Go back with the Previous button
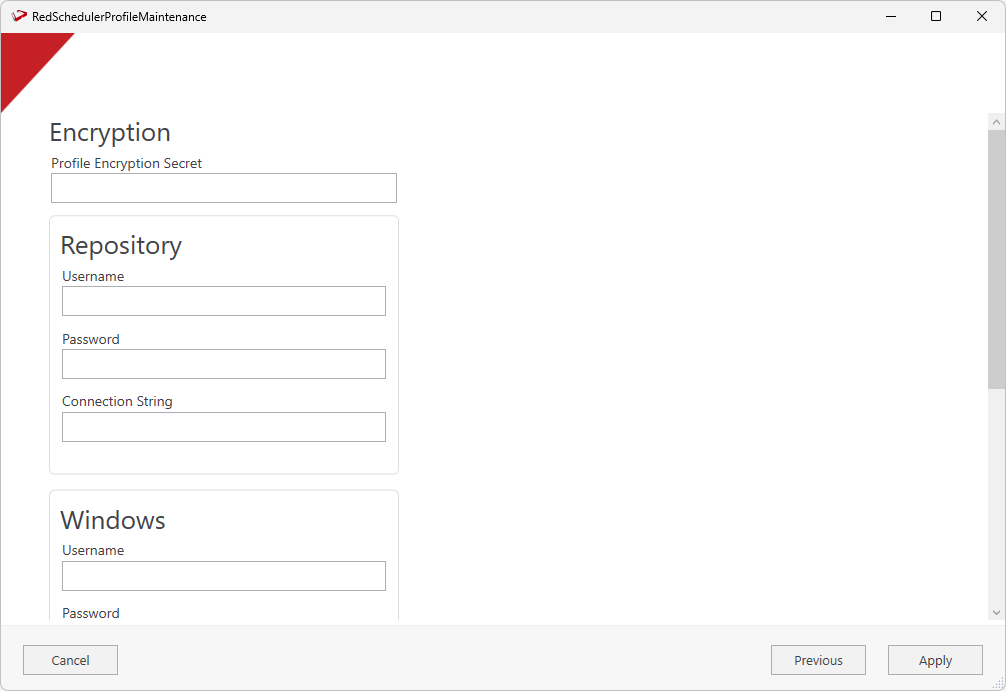The height and width of the screenshot is (691, 1006). 818,660
